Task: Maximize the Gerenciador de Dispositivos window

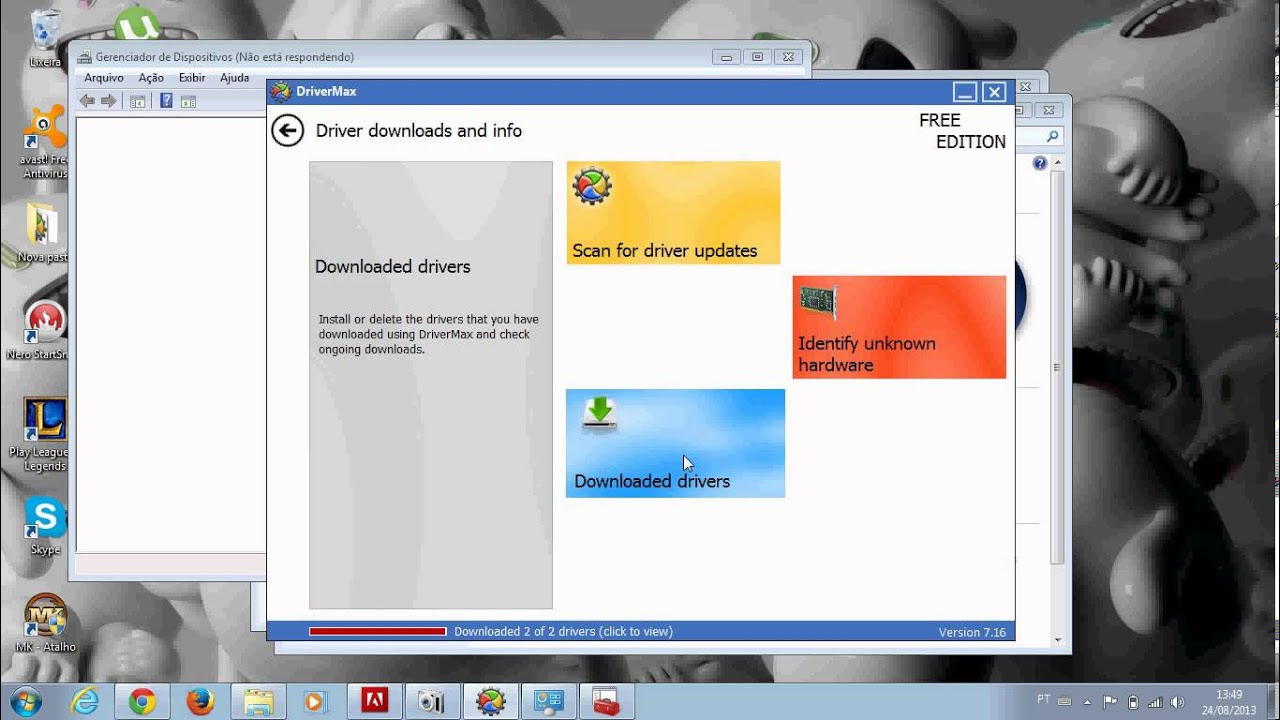Action: (757, 57)
